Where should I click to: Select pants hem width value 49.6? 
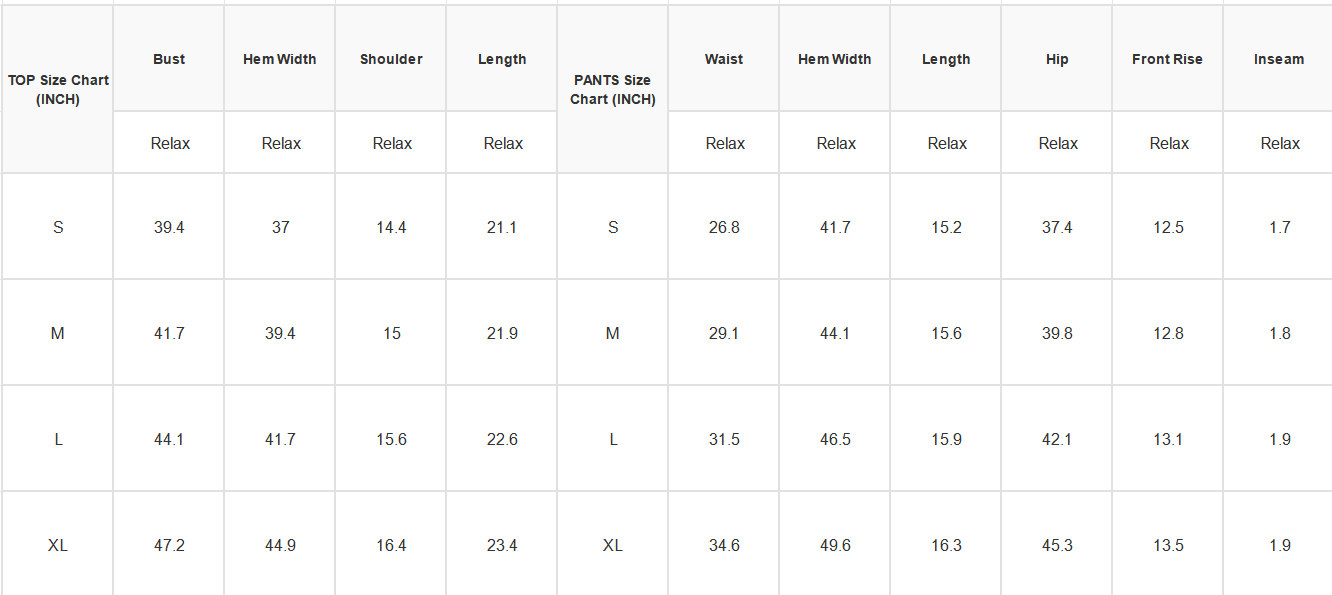coord(835,545)
